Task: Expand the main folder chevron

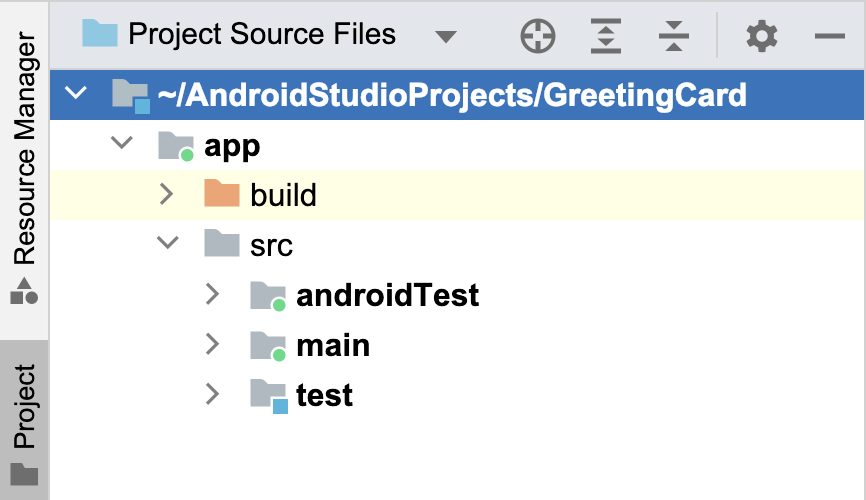Action: point(212,345)
